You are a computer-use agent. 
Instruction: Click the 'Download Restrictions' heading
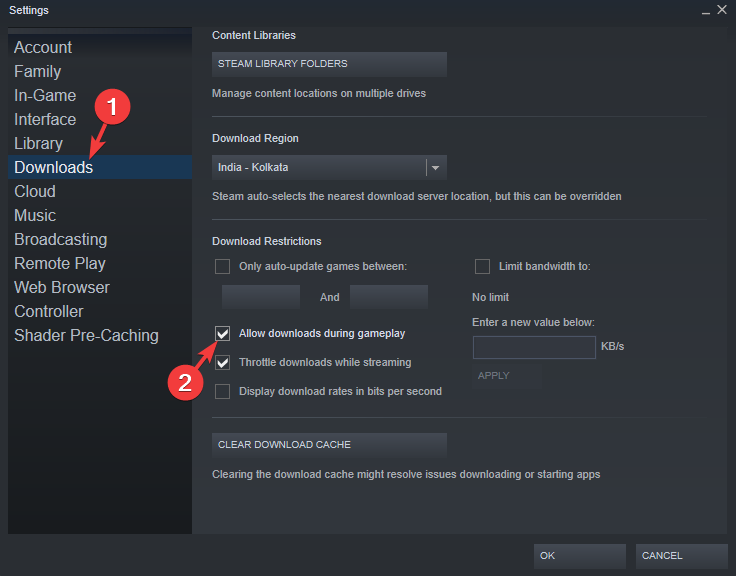click(x=267, y=241)
